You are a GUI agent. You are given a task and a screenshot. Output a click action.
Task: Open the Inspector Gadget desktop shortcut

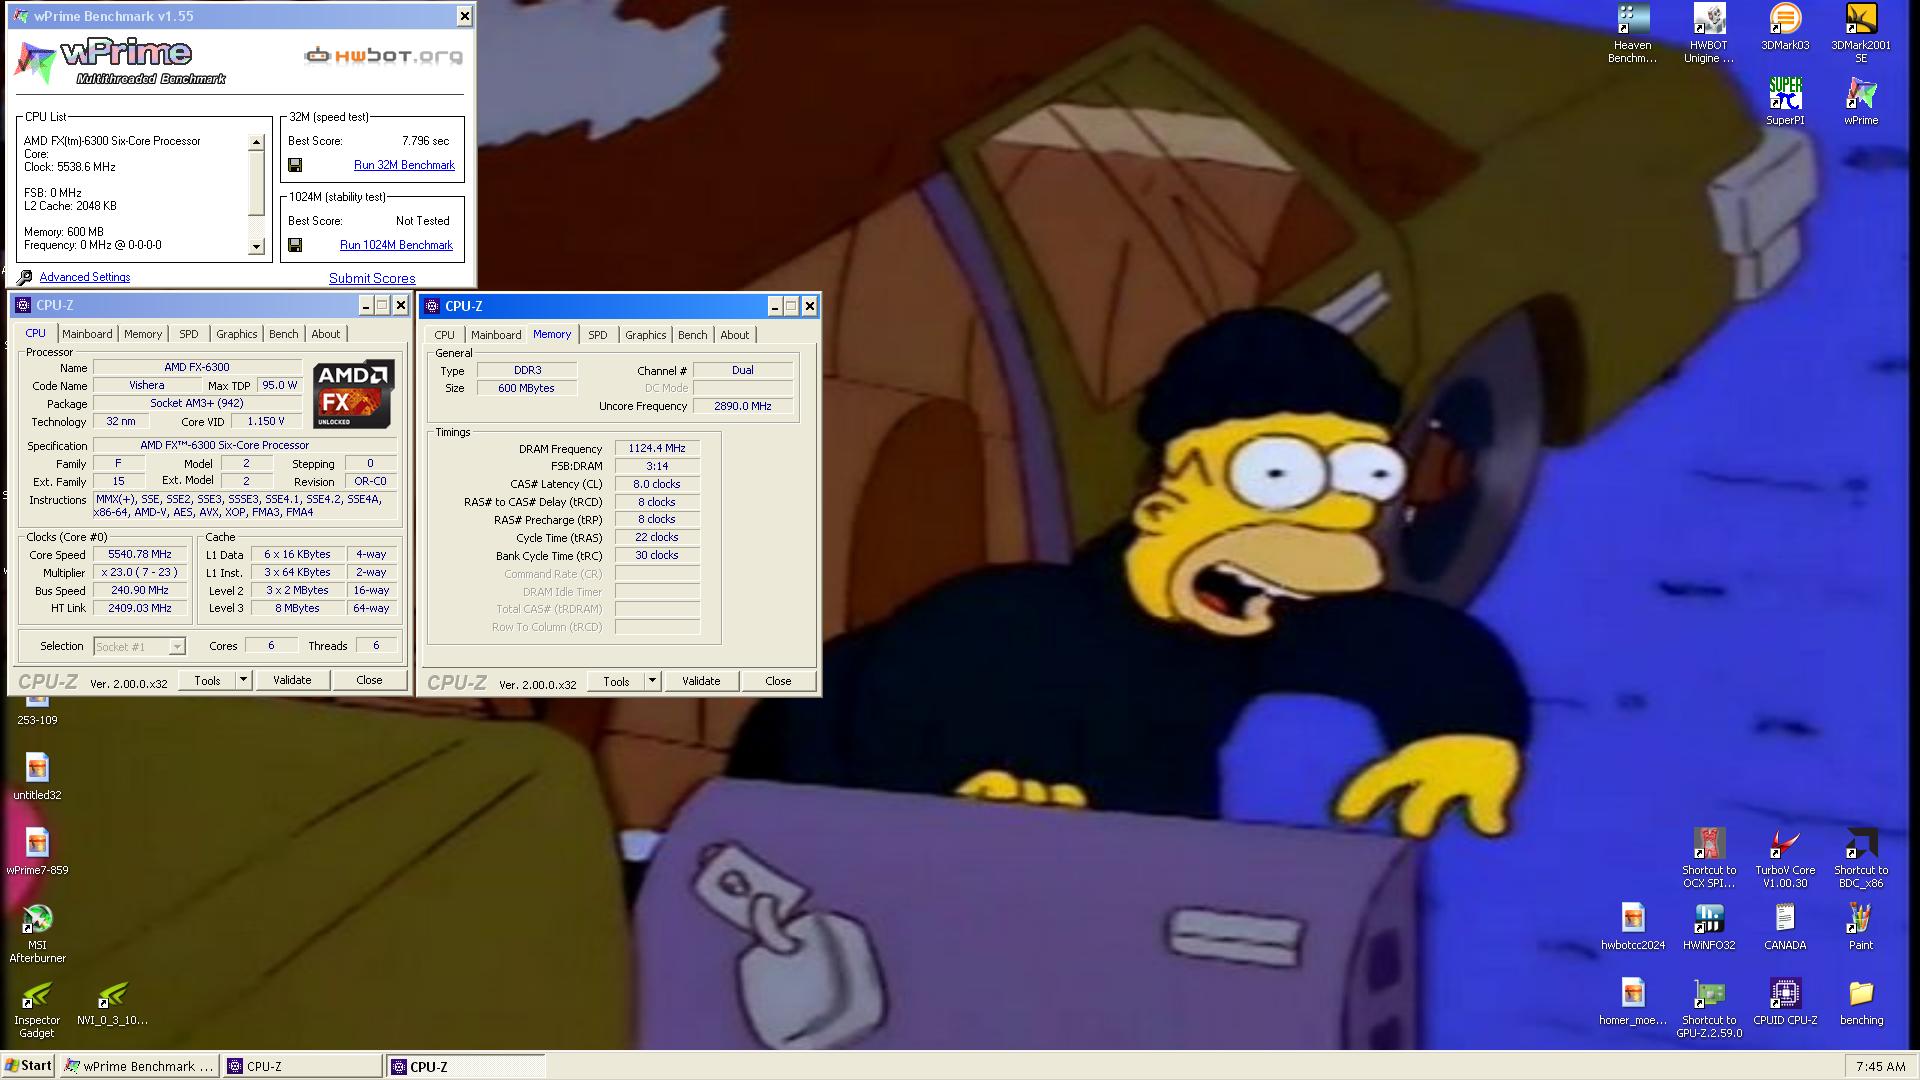(x=37, y=1009)
